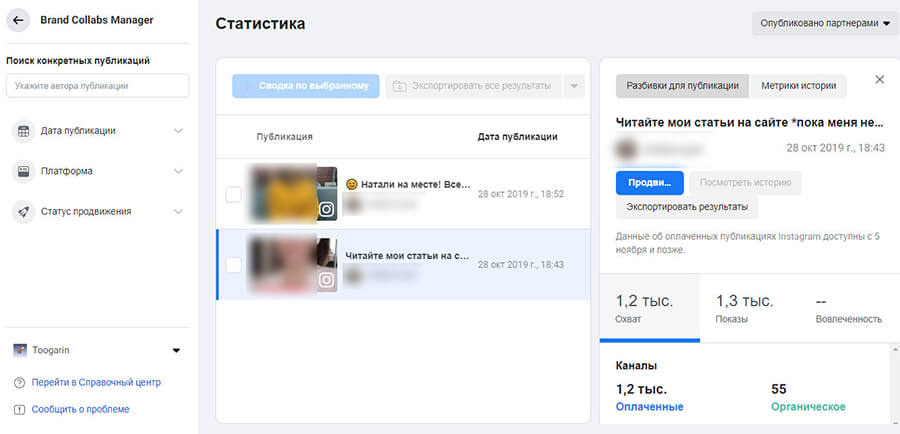Expand the Статус продвижения filter
900x434 pixels.
[x=179, y=211]
